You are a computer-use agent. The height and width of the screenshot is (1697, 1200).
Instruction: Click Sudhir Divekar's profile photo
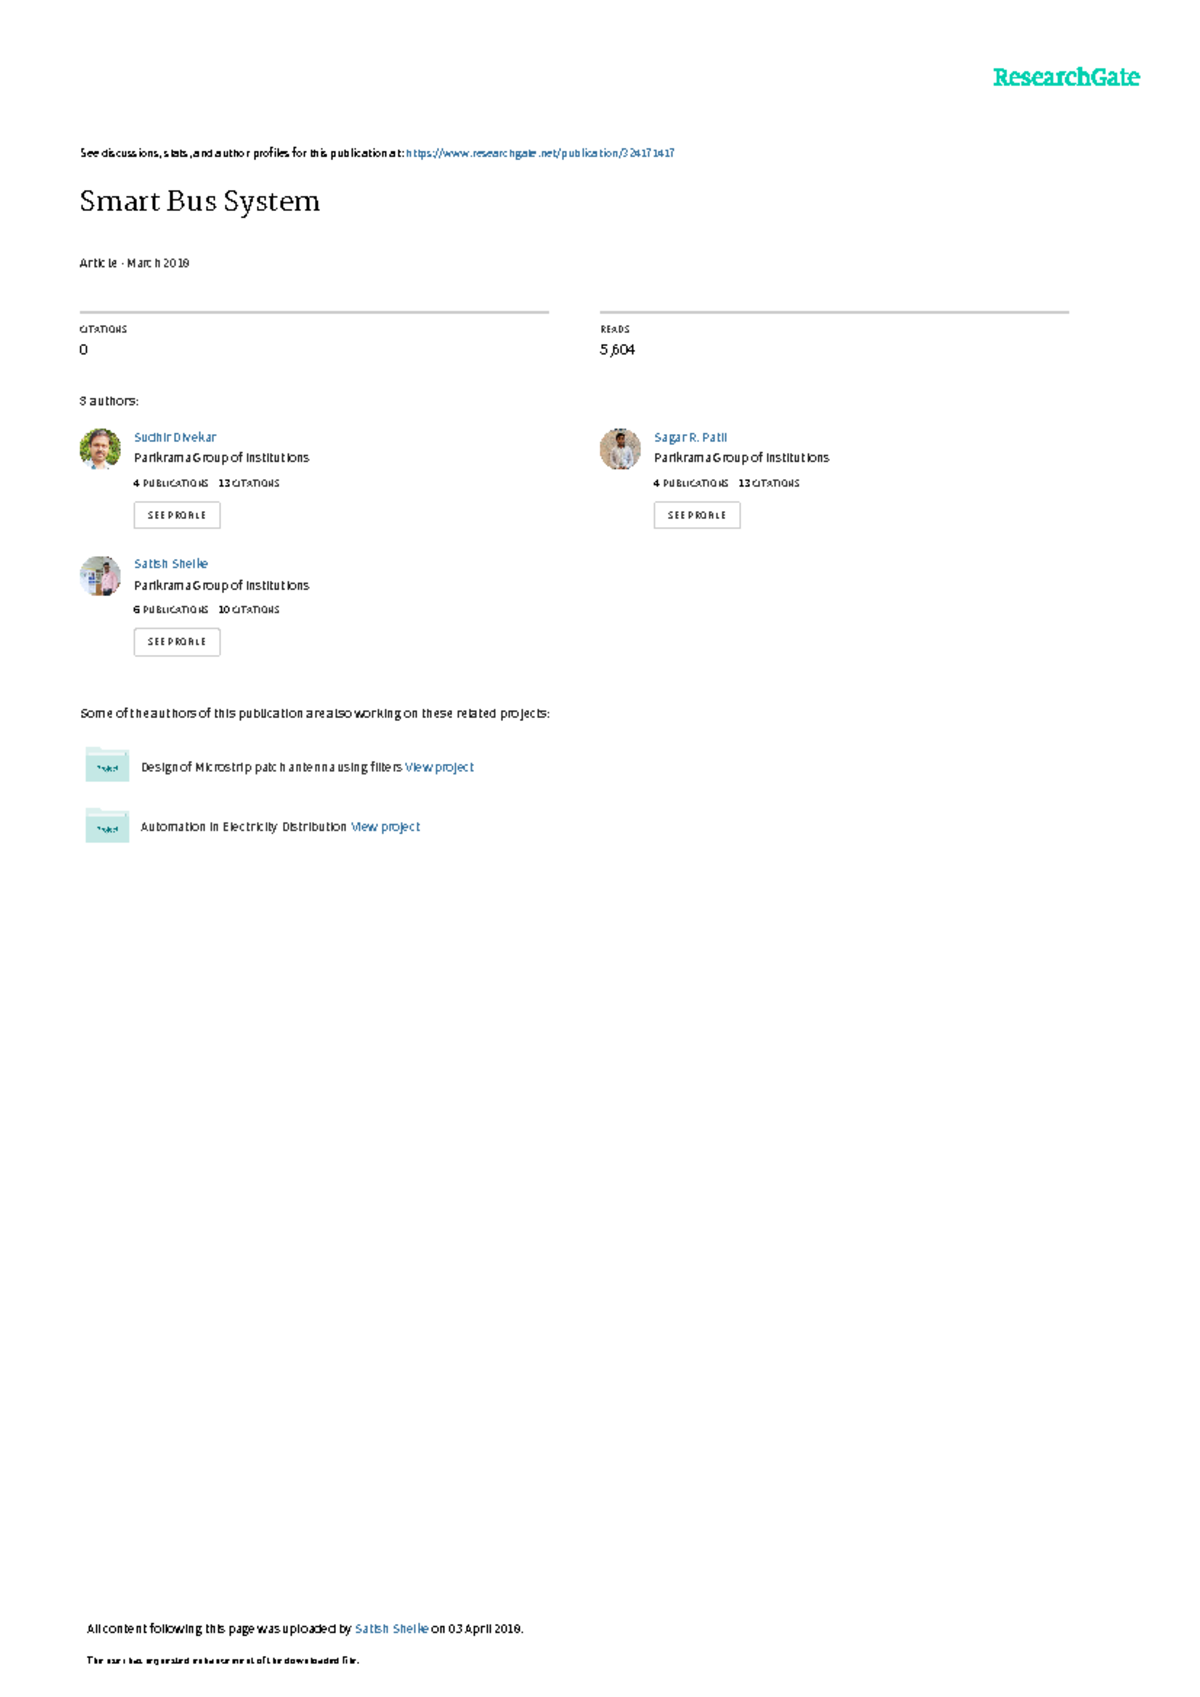point(100,449)
